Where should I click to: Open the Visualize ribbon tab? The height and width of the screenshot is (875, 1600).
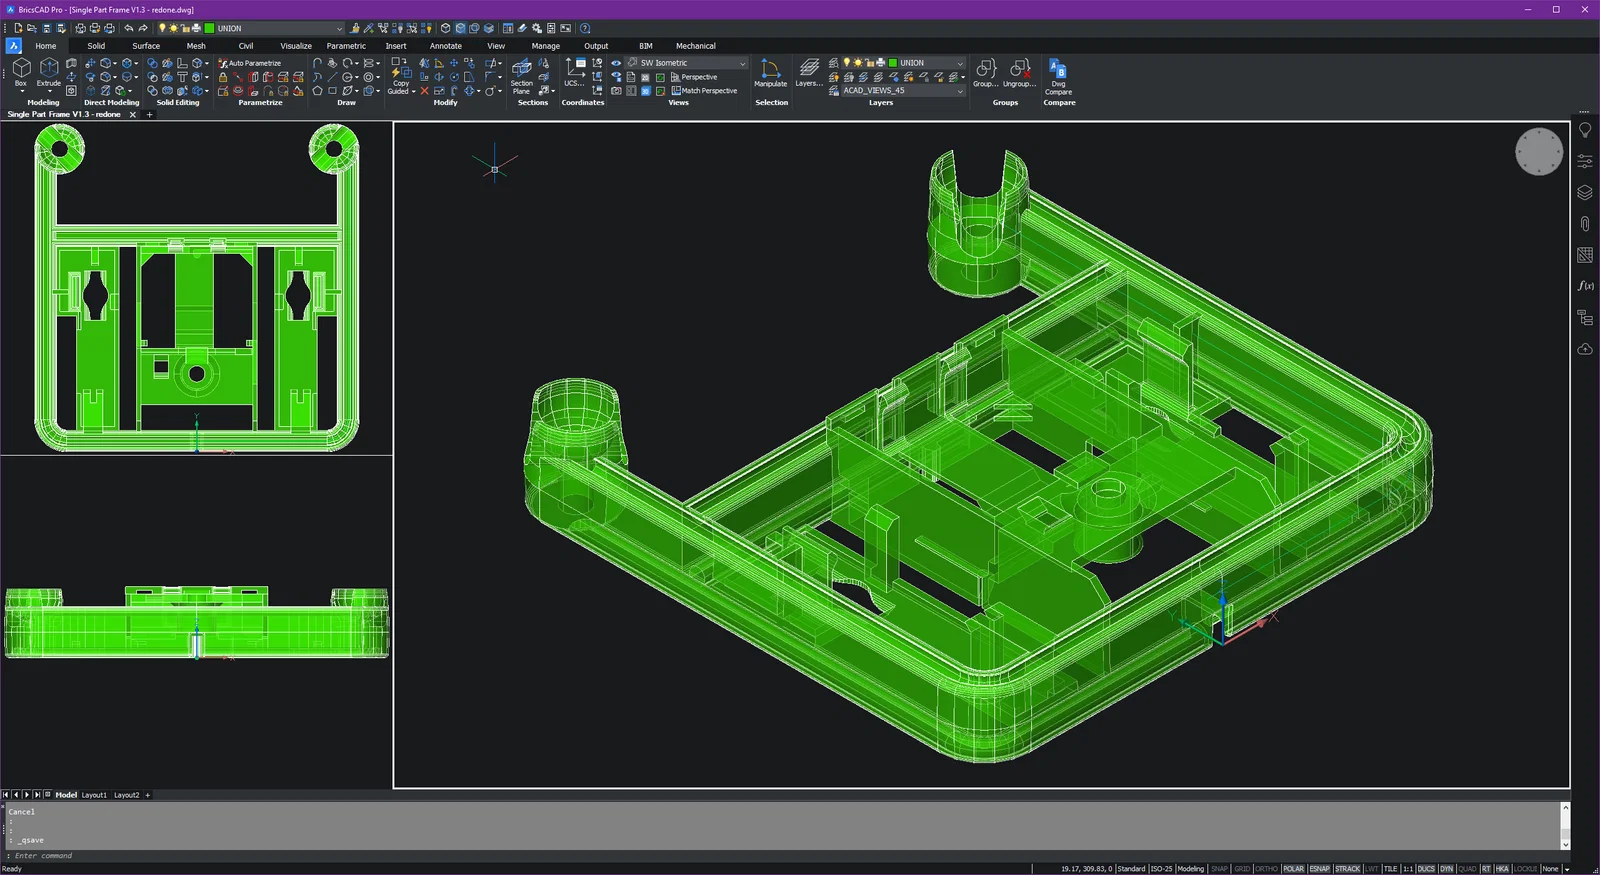[296, 46]
